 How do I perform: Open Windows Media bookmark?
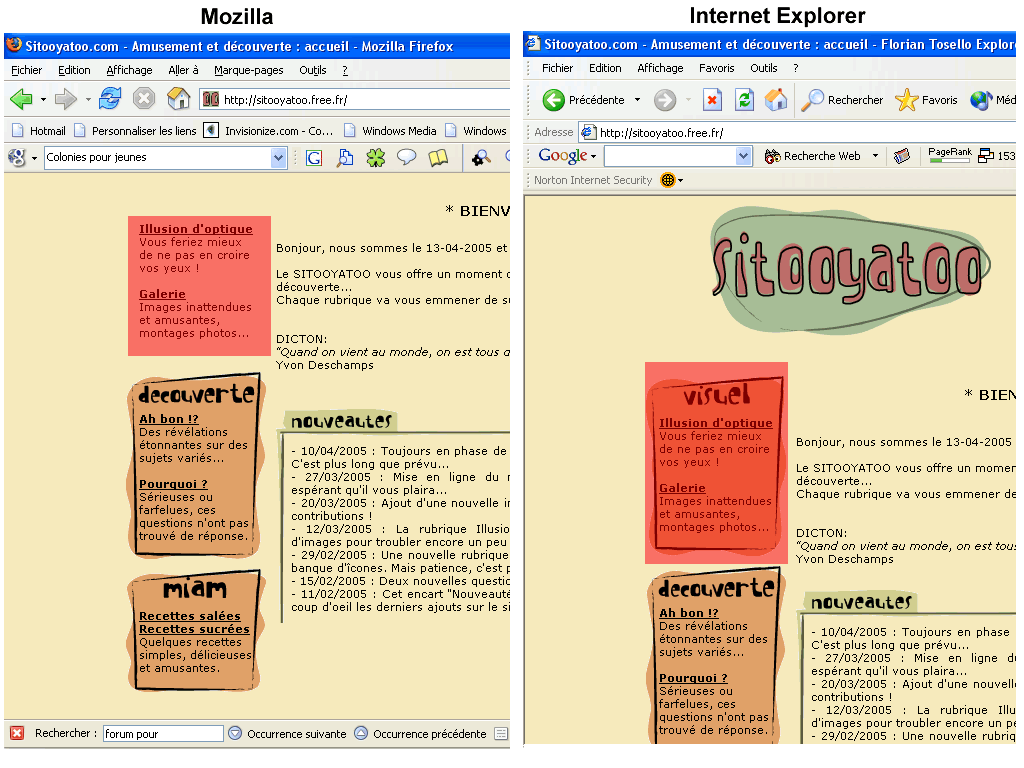[x=391, y=131]
